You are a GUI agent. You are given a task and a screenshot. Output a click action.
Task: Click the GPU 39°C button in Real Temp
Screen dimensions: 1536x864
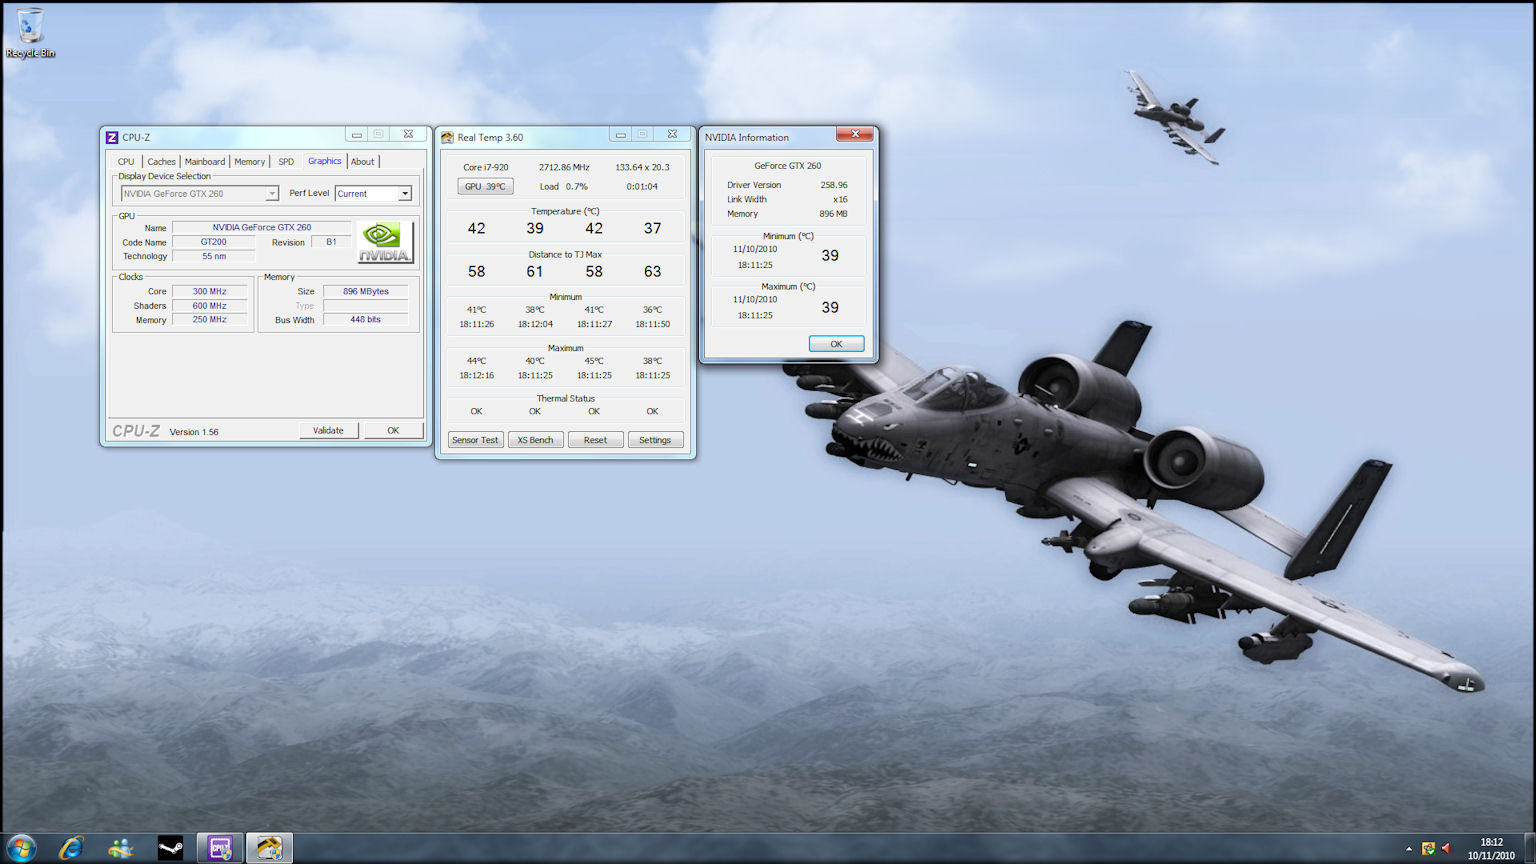point(485,186)
